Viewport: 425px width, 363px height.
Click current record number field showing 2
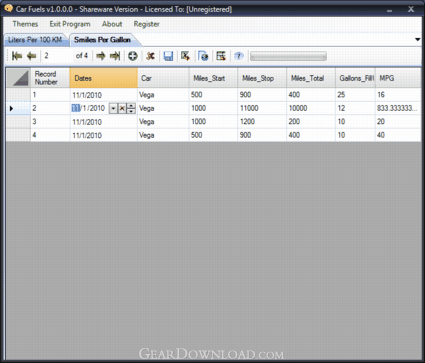click(x=57, y=56)
